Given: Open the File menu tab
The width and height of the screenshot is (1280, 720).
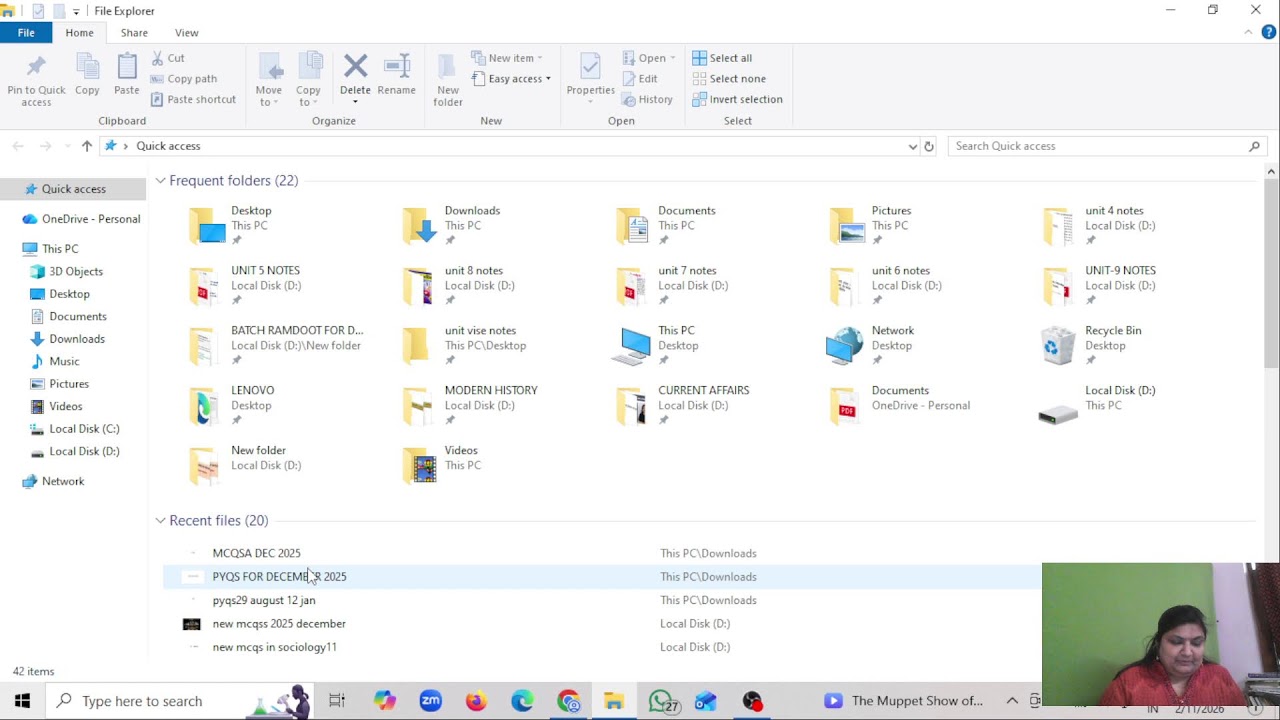Looking at the screenshot, I should (x=26, y=33).
